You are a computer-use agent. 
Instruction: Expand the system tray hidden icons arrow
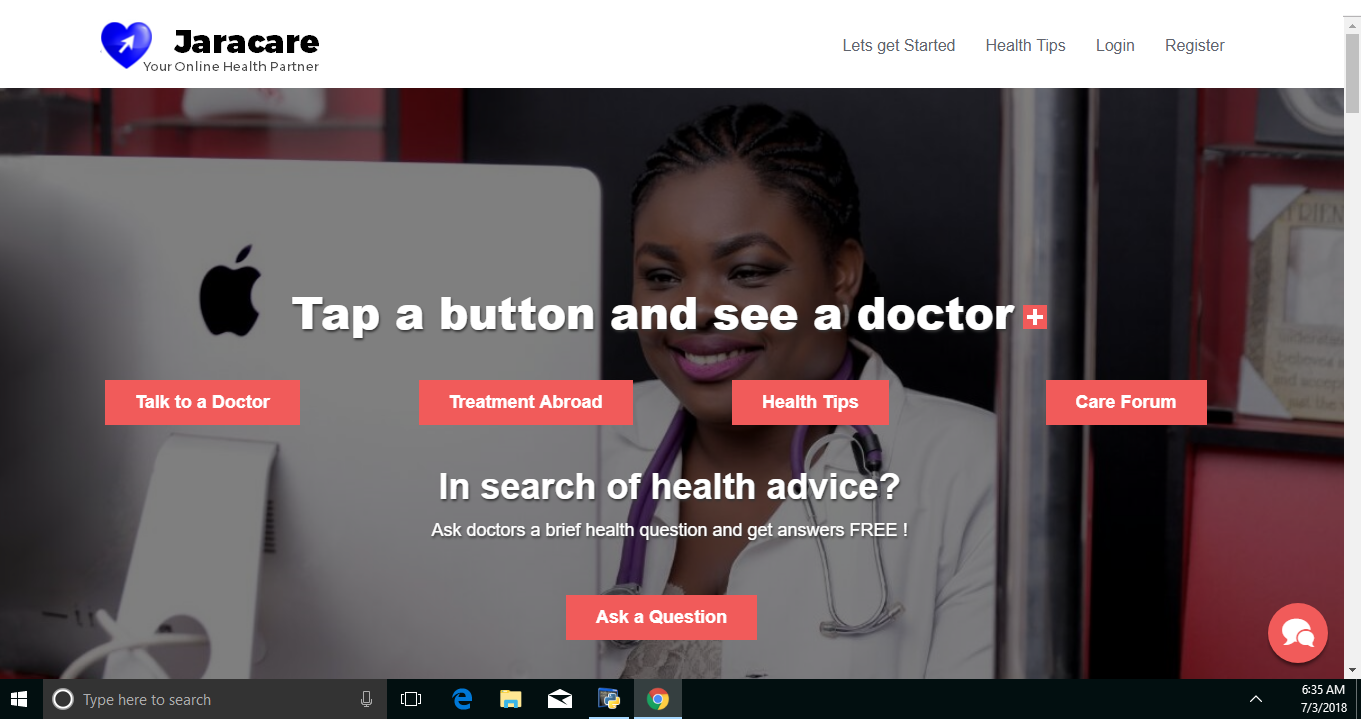(x=1256, y=699)
